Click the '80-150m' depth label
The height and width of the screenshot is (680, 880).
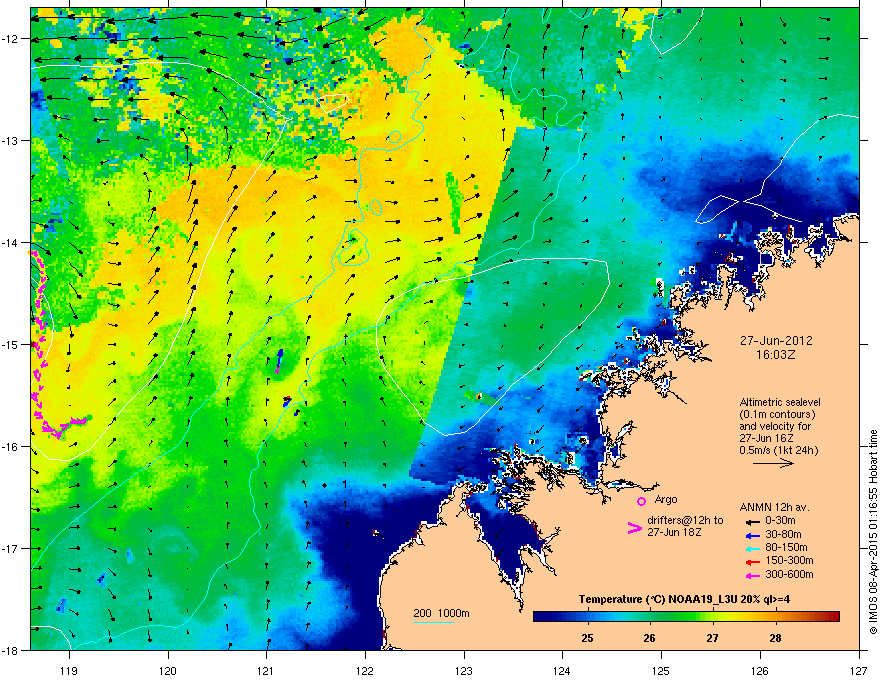point(786,548)
